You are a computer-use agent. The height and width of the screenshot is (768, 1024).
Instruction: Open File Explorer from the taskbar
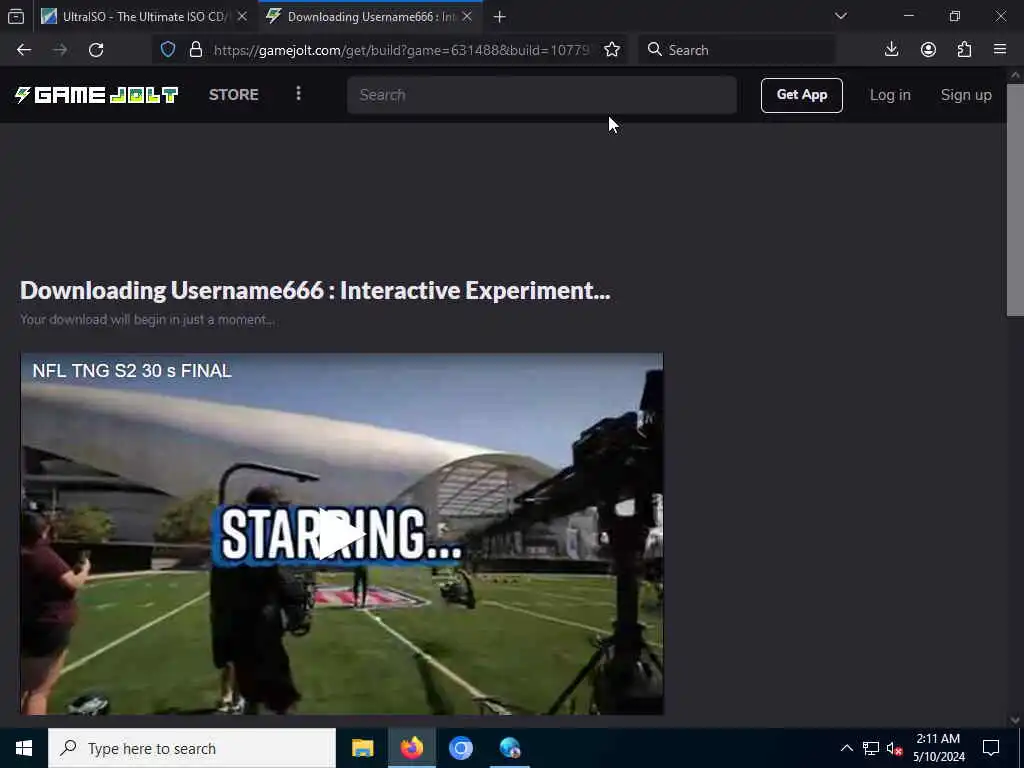362,748
